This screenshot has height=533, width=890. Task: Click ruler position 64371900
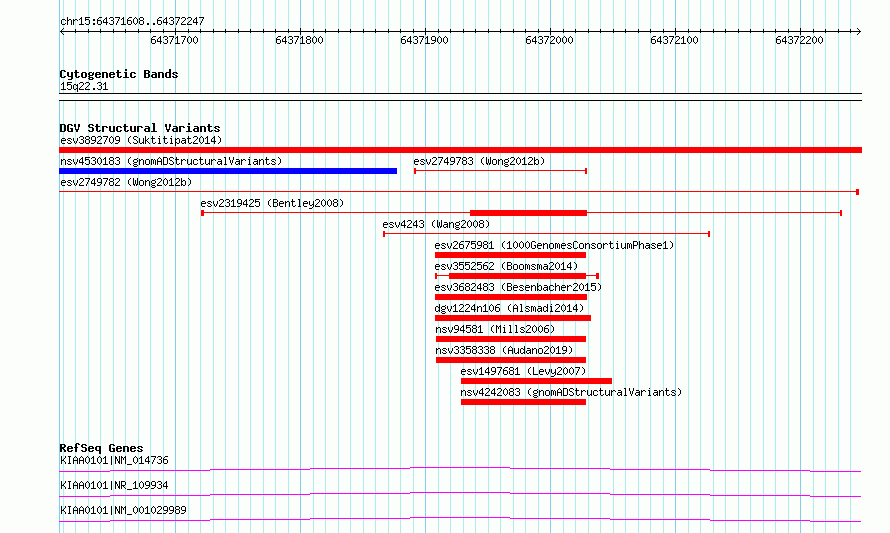(424, 40)
